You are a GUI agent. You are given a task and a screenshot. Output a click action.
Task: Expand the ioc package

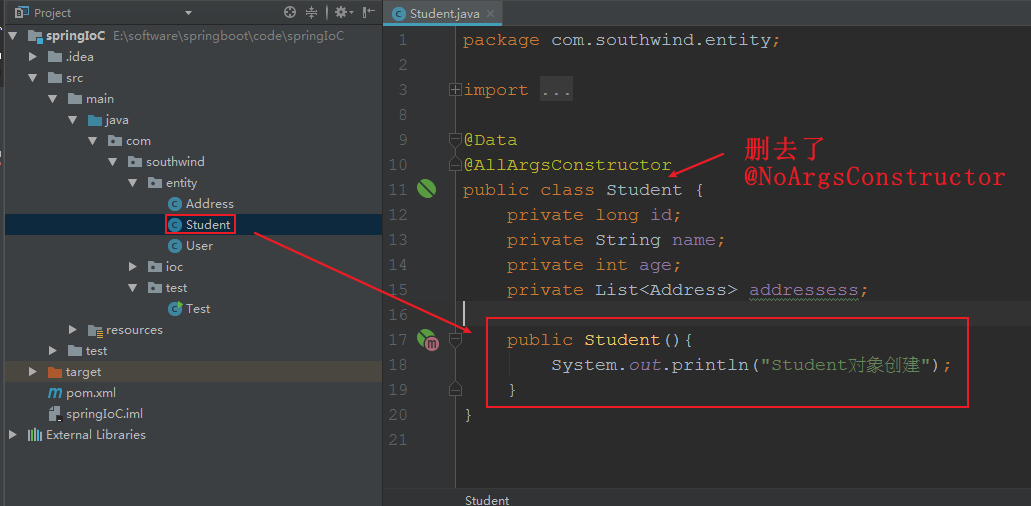[132, 267]
